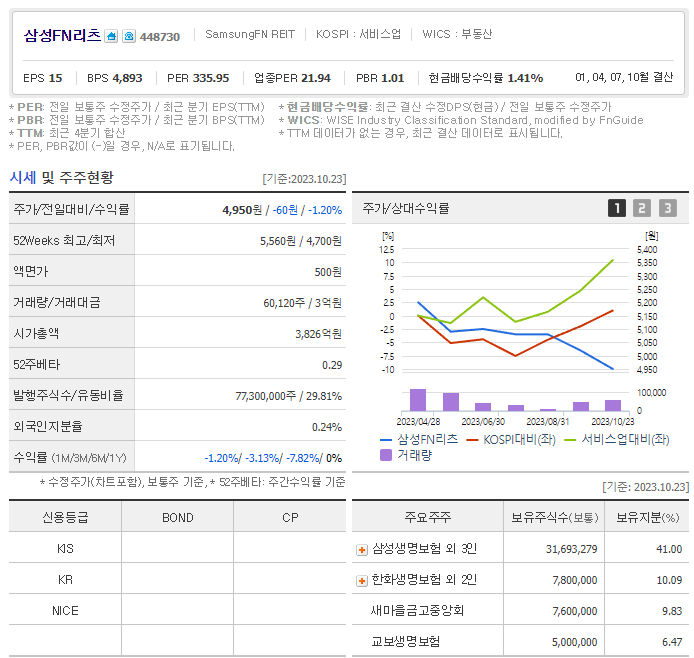Toggle KOSPI대비(좌) red legend entry
This screenshot has height=658, width=694.
[x=511, y=439]
